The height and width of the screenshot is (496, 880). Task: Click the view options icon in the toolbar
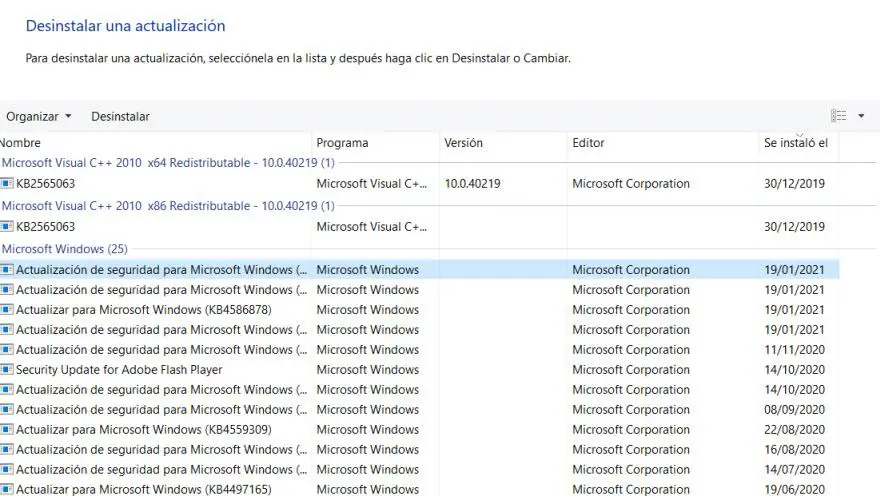[839, 116]
